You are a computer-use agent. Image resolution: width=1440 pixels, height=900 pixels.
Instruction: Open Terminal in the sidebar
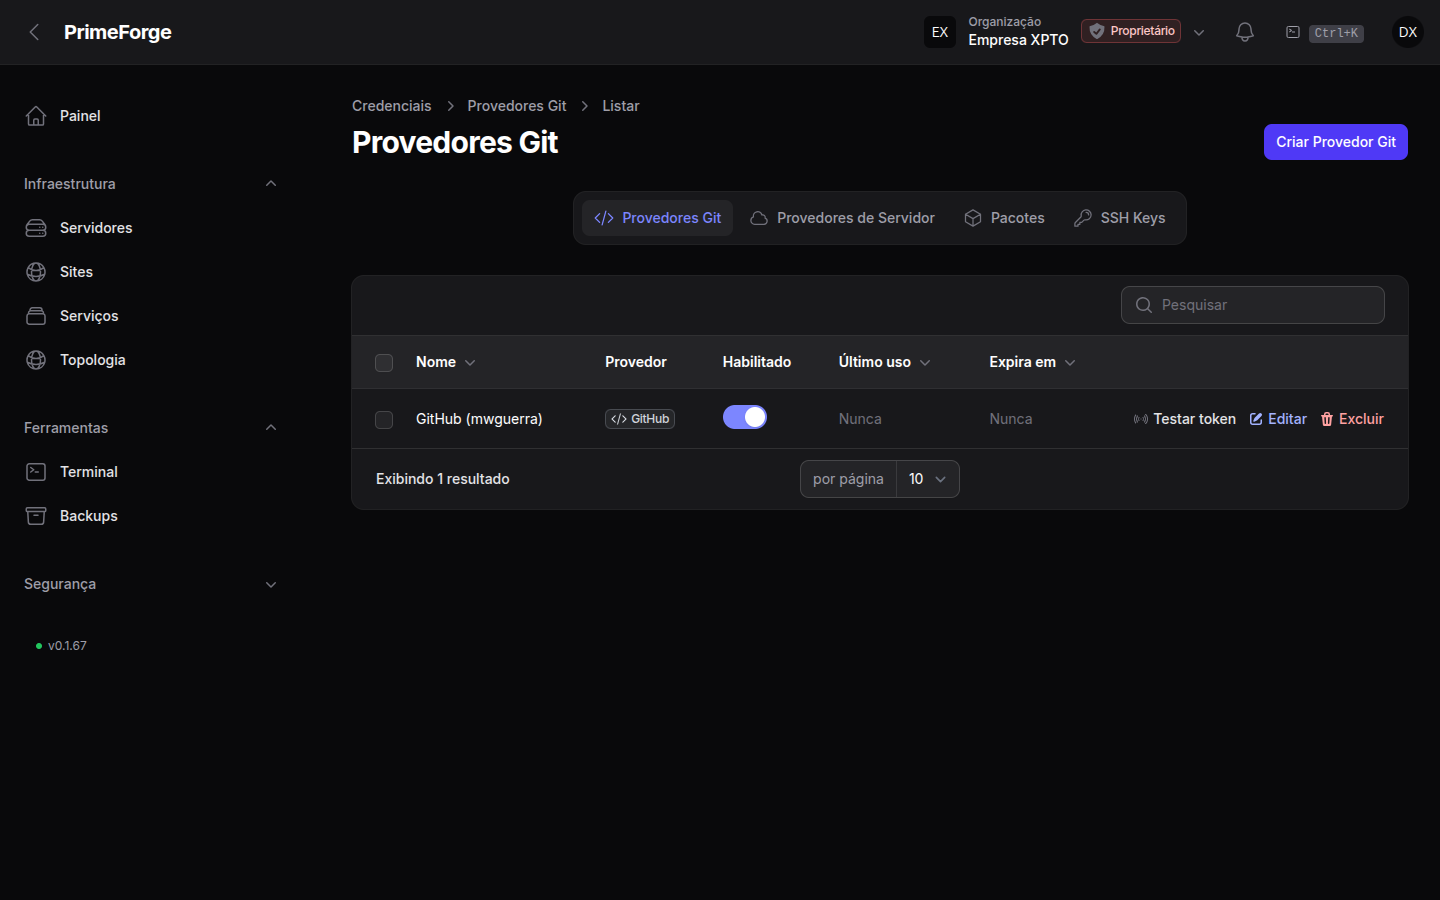tap(150, 472)
